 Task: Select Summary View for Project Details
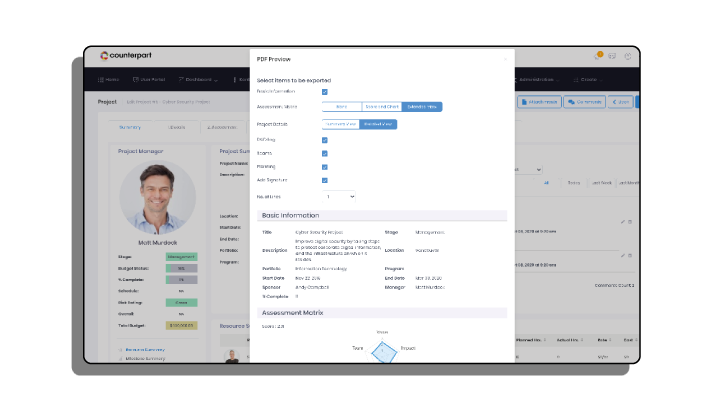click(x=341, y=124)
